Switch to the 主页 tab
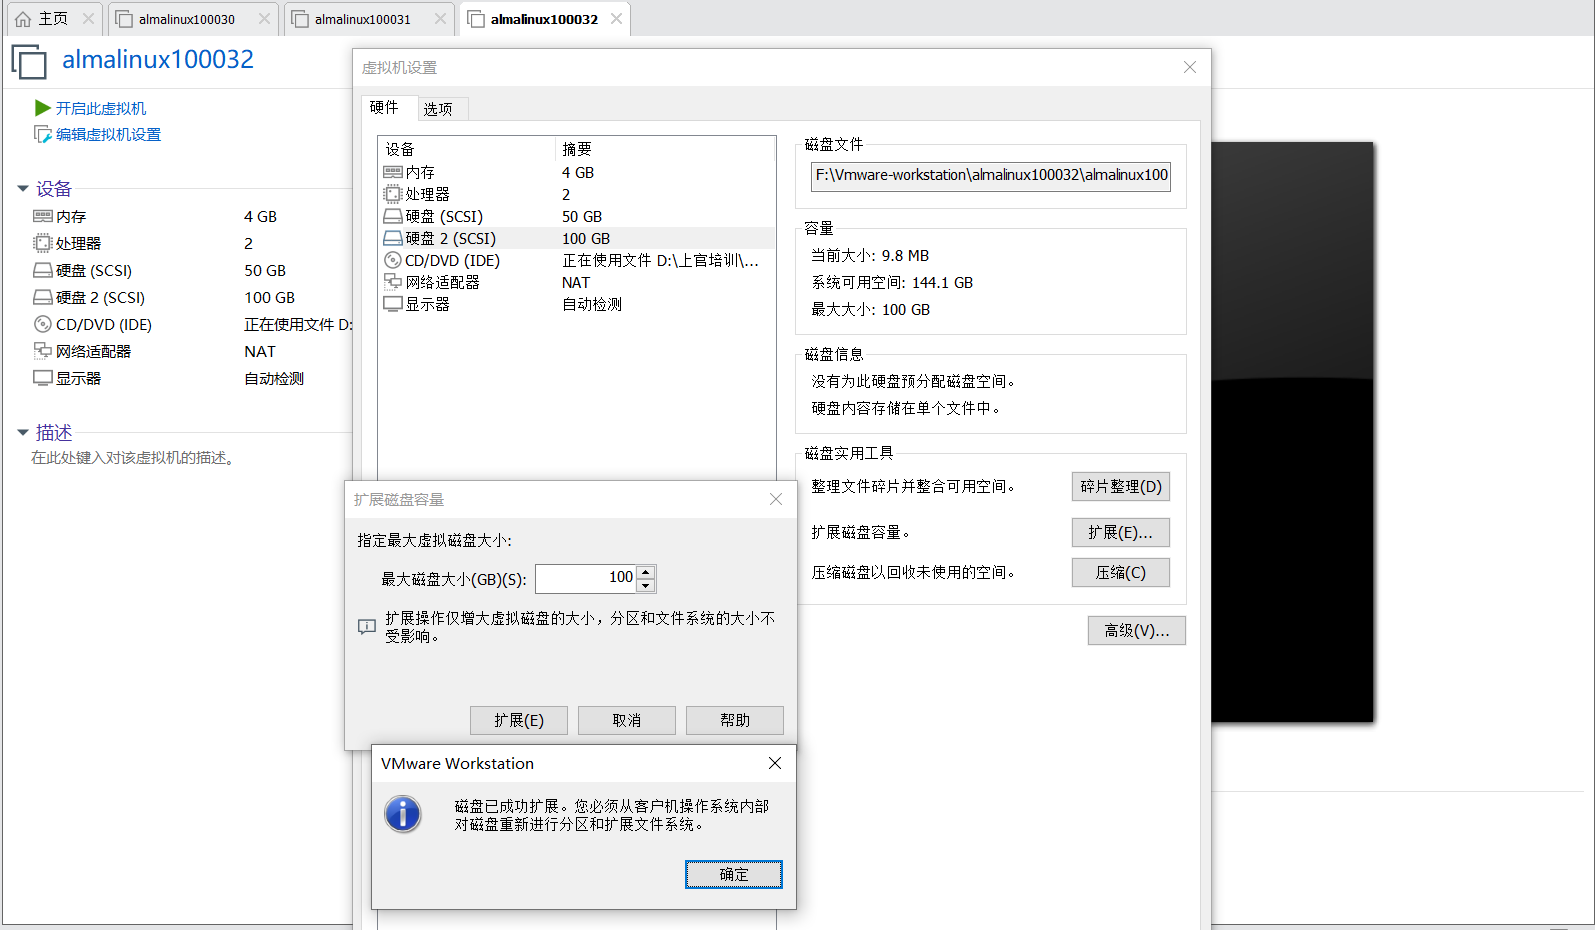1595x930 pixels. (x=53, y=19)
